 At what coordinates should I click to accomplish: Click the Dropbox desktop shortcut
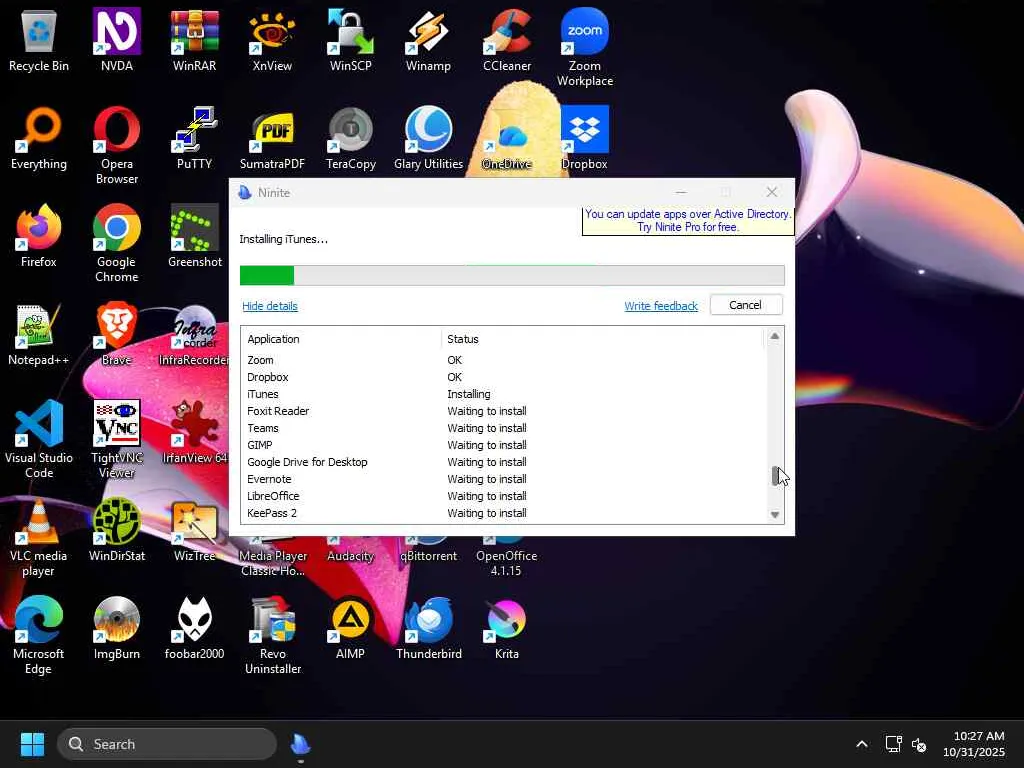(x=584, y=138)
